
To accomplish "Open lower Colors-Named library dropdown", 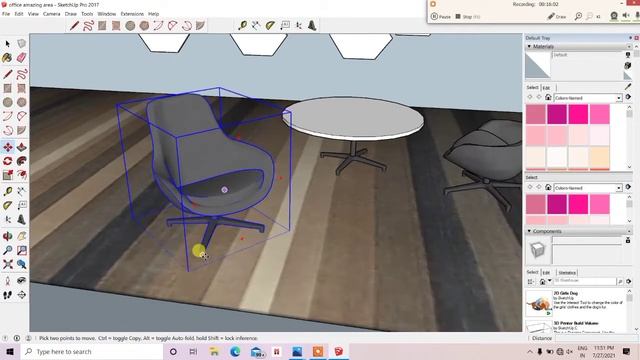I will coord(619,188).
